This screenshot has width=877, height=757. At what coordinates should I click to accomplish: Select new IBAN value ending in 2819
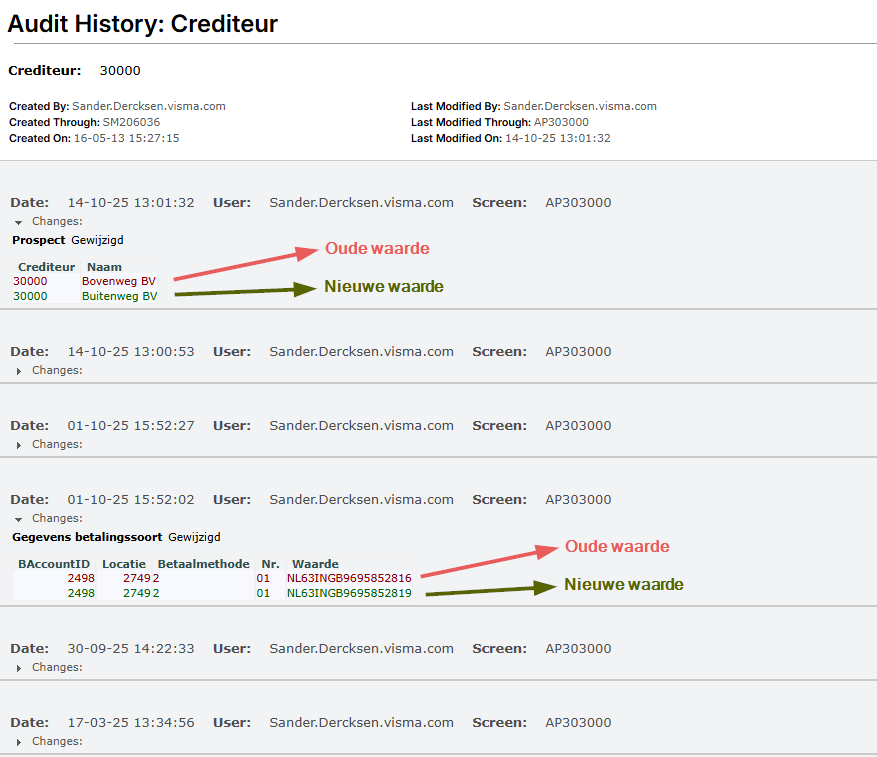pyautogui.click(x=349, y=593)
